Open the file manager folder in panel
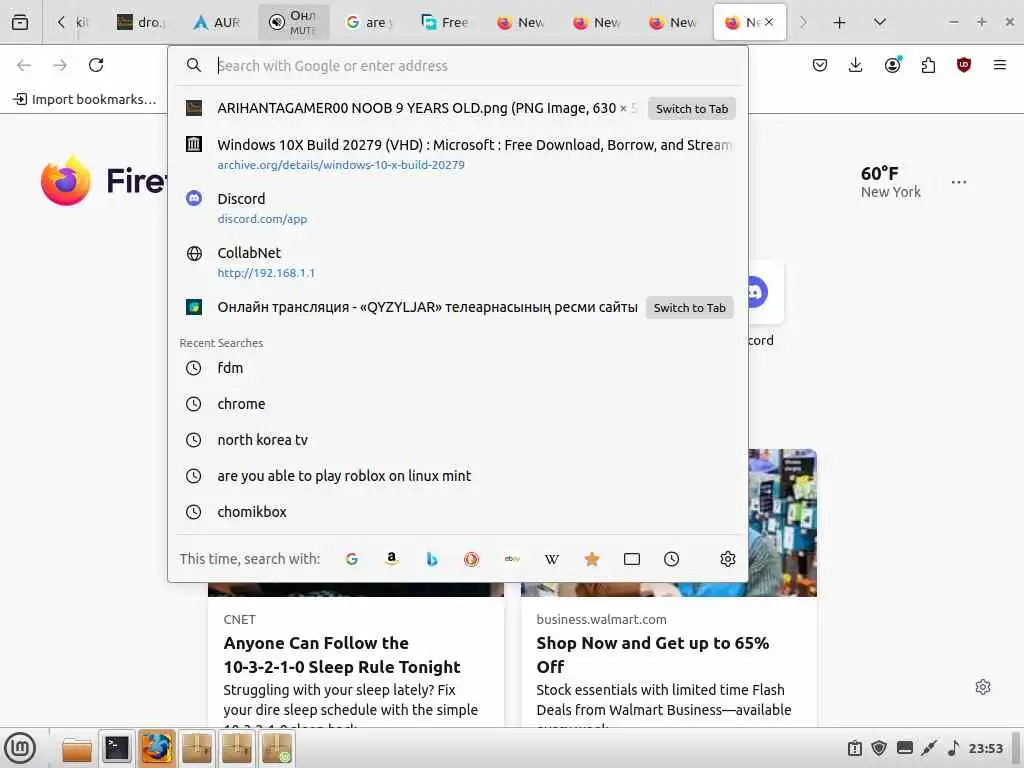The height and width of the screenshot is (768, 1024). (x=76, y=748)
